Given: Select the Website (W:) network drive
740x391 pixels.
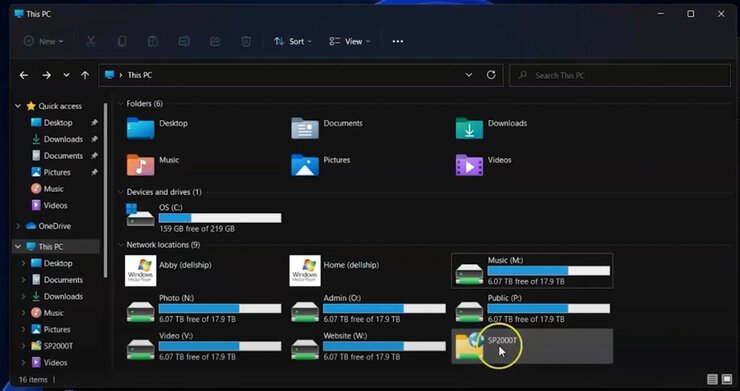Looking at the screenshot, I should point(368,346).
